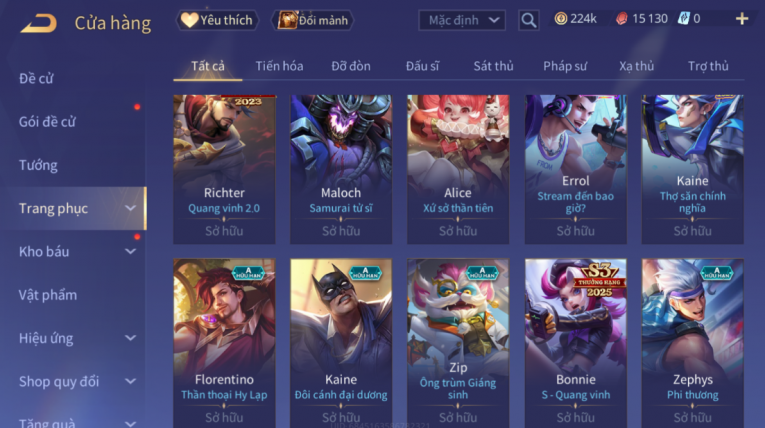Select the Pháp sư tab

(x=565, y=66)
